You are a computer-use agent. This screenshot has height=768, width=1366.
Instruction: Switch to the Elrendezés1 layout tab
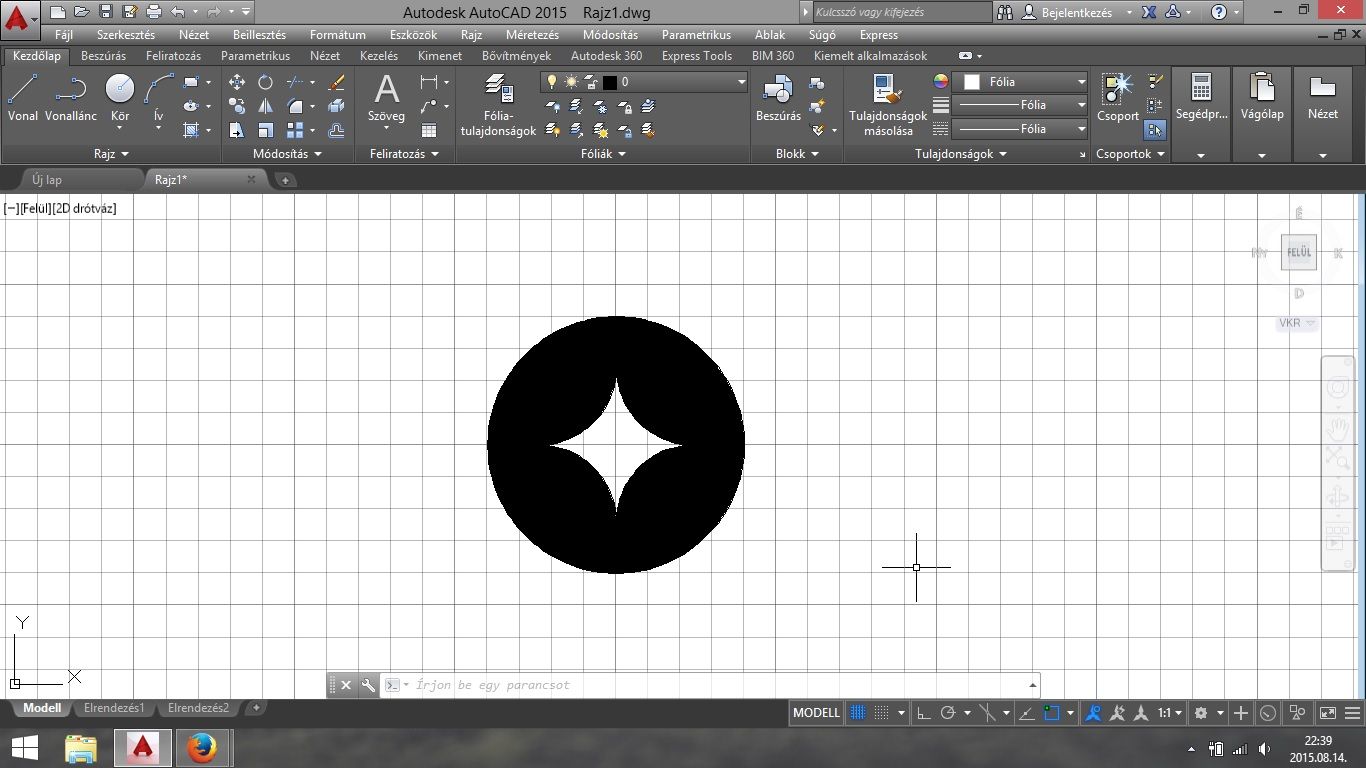tap(114, 708)
